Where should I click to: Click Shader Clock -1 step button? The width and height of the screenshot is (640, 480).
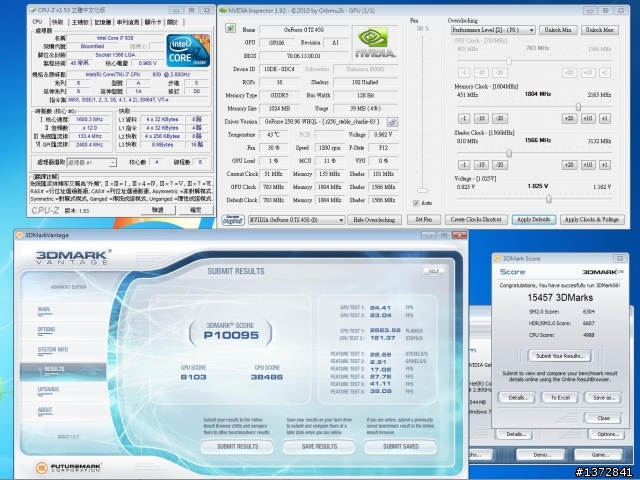(x=464, y=164)
